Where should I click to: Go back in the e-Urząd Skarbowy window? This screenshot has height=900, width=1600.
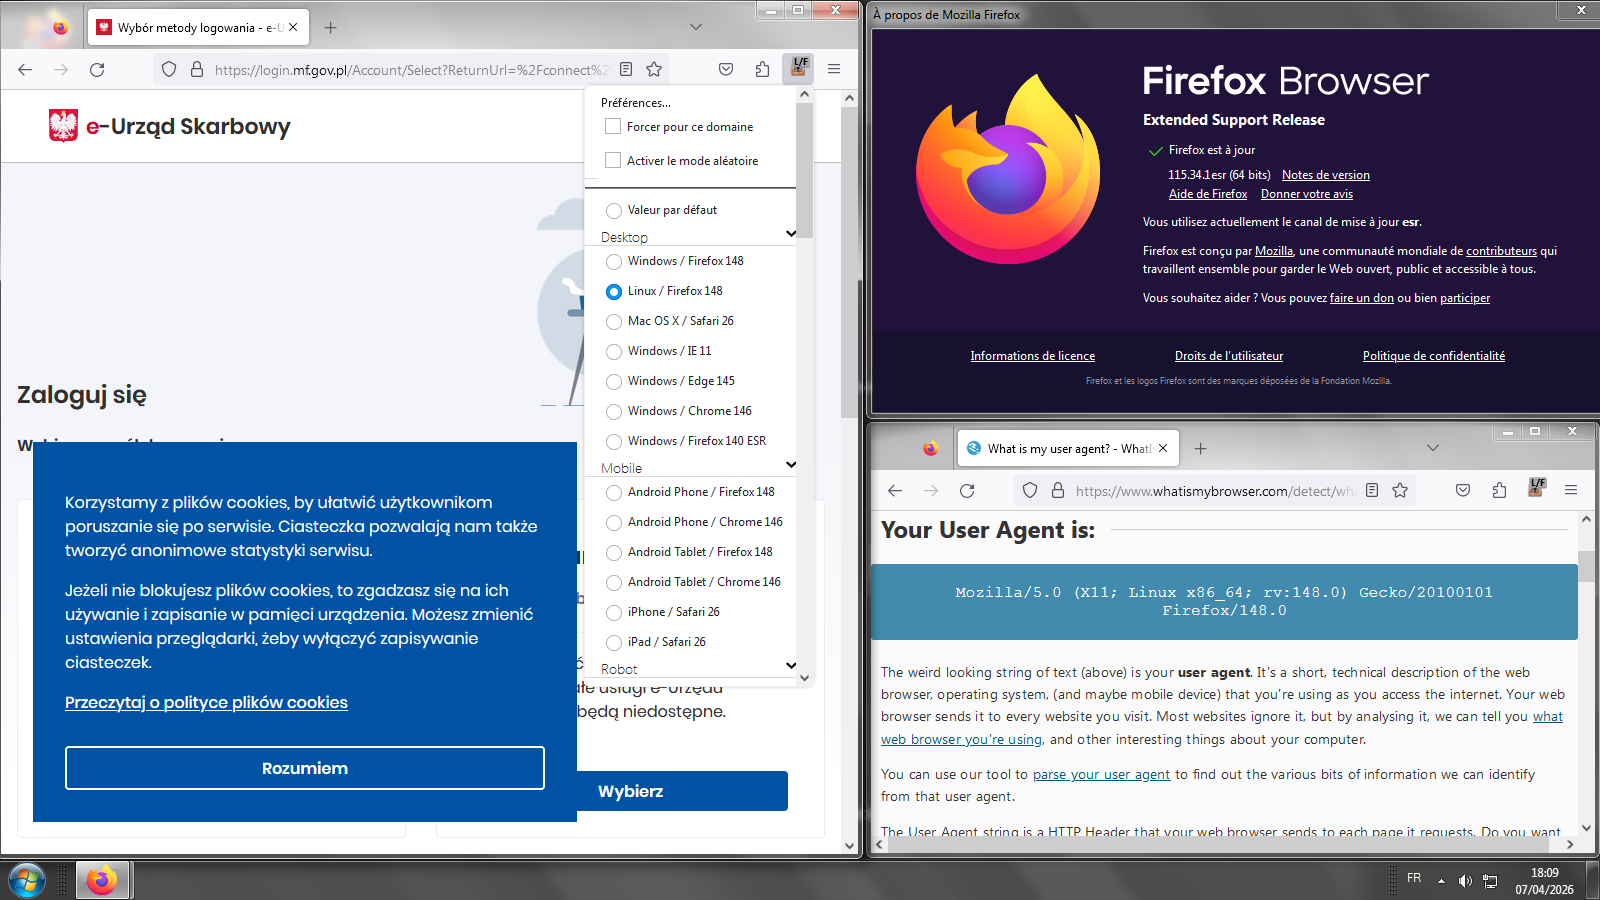point(25,70)
